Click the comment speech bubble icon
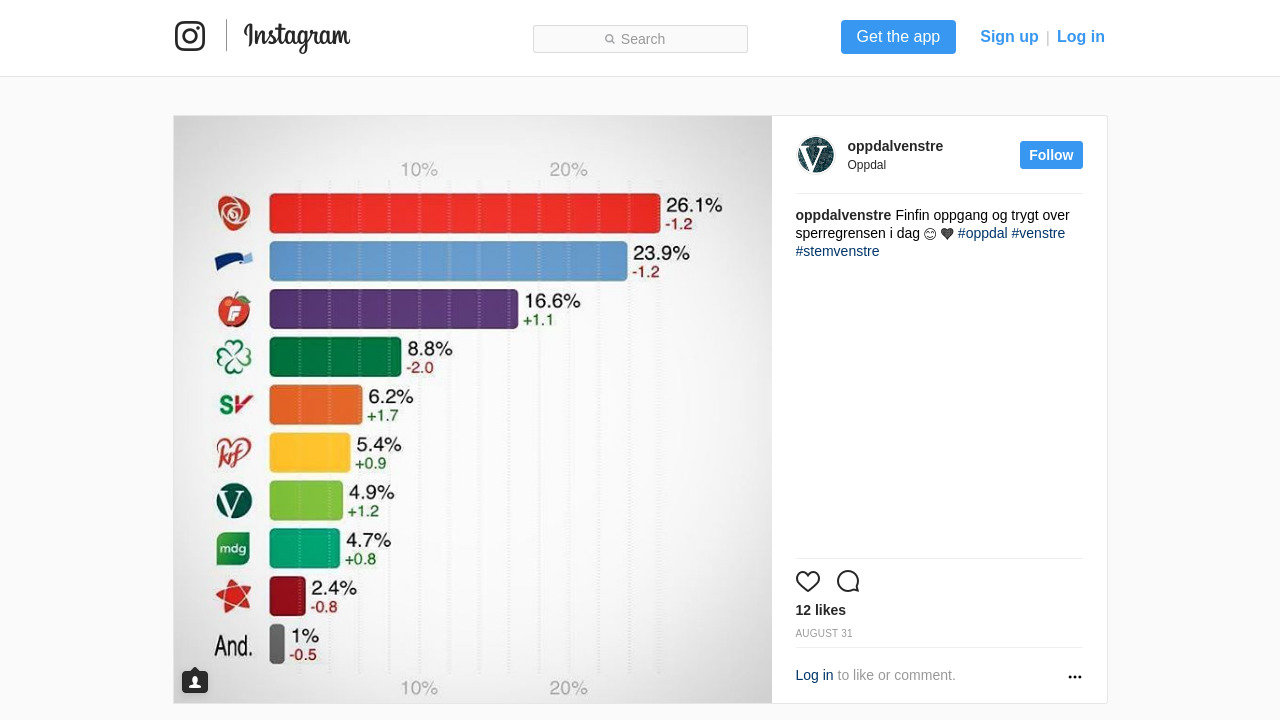Image resolution: width=1280 pixels, height=720 pixels. [x=848, y=581]
